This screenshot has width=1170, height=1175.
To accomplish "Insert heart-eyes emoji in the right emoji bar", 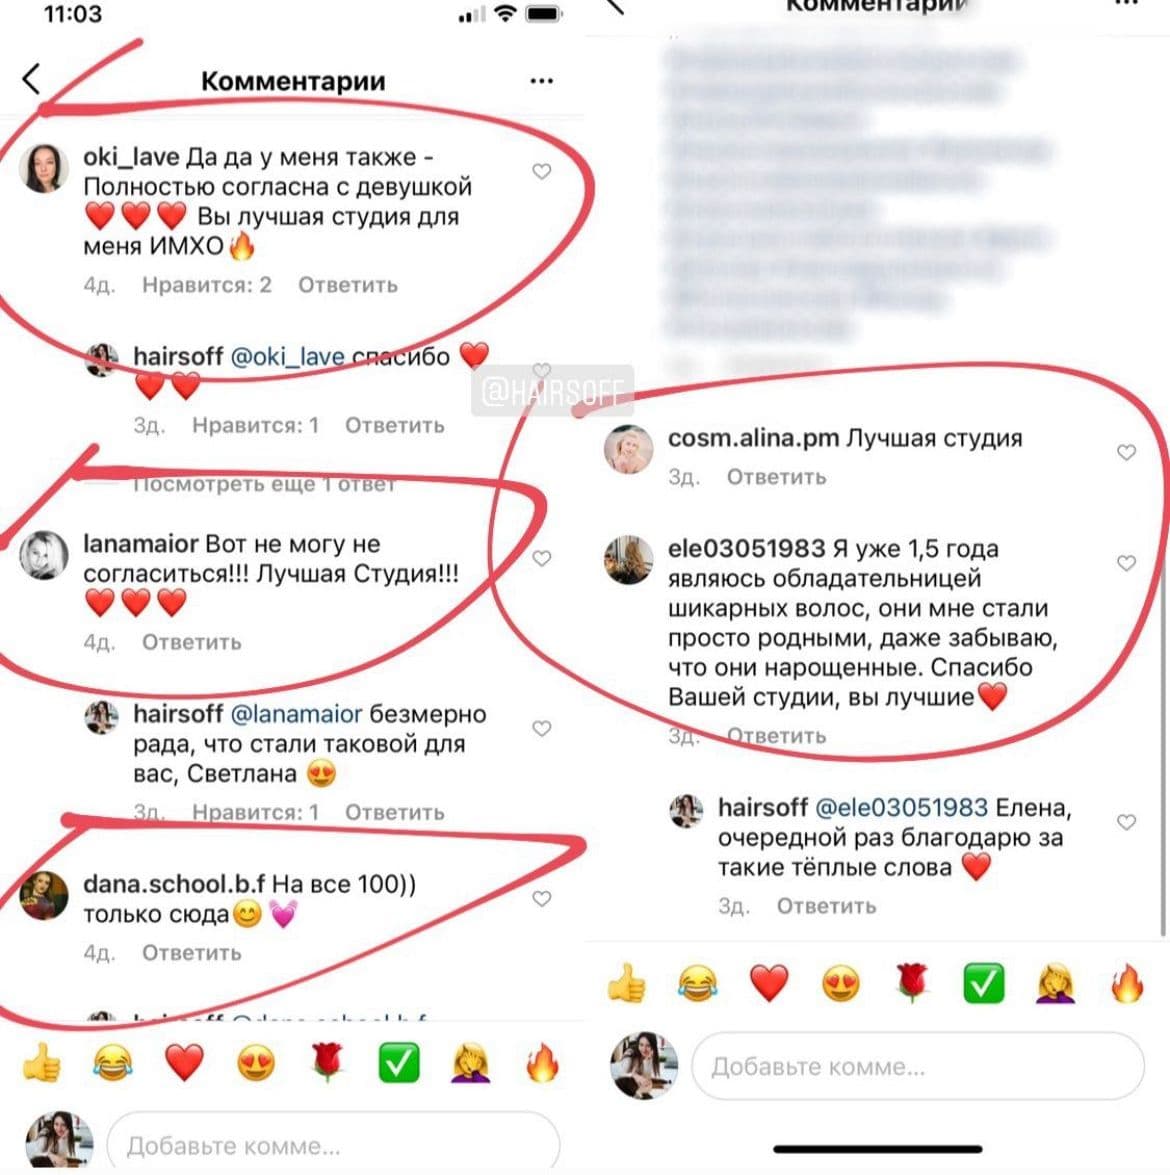I will (840, 983).
